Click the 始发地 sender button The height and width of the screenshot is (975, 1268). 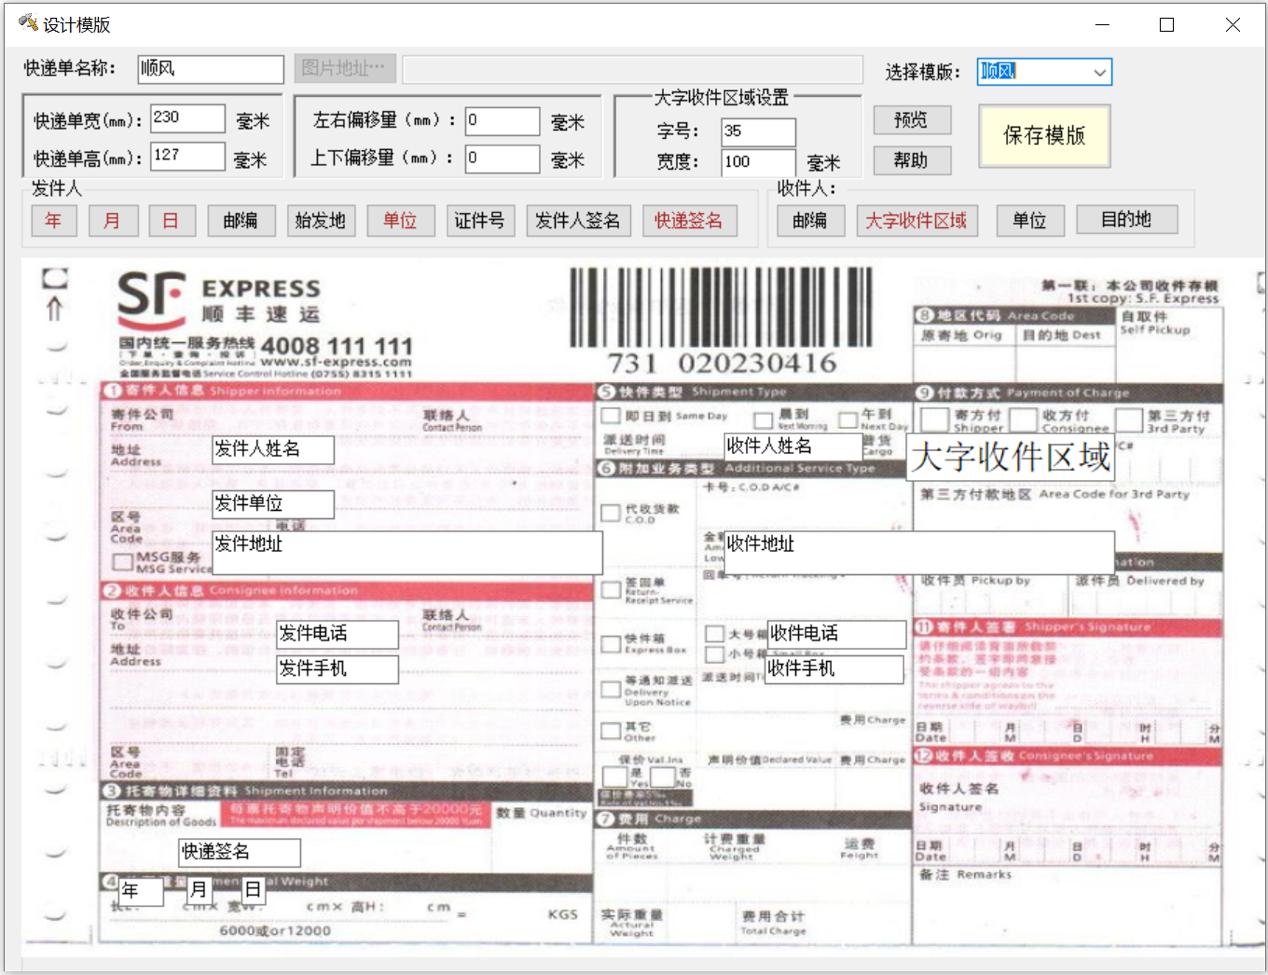click(320, 221)
